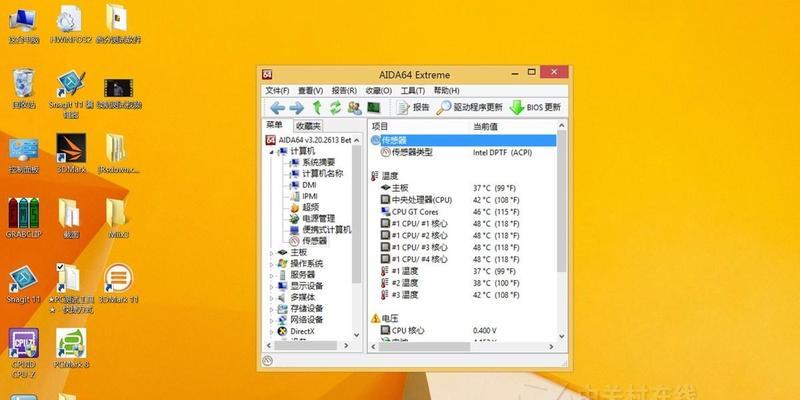Viewport: 800px width, 400px height.
Task: Click the tree panel vertical scrollbar
Action: point(357,214)
